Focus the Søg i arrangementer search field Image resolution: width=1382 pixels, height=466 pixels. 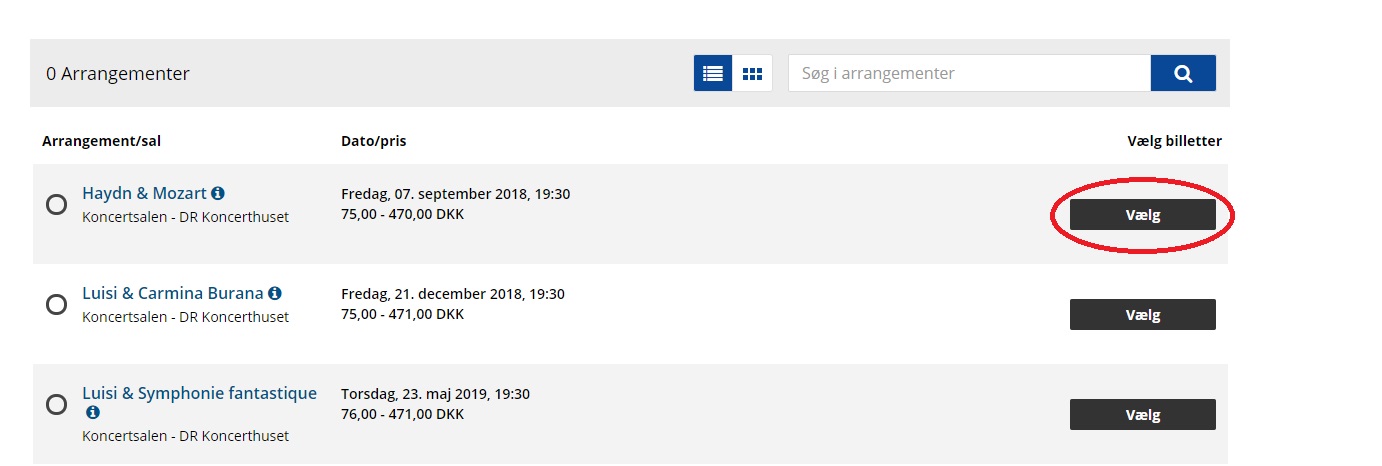[969, 73]
